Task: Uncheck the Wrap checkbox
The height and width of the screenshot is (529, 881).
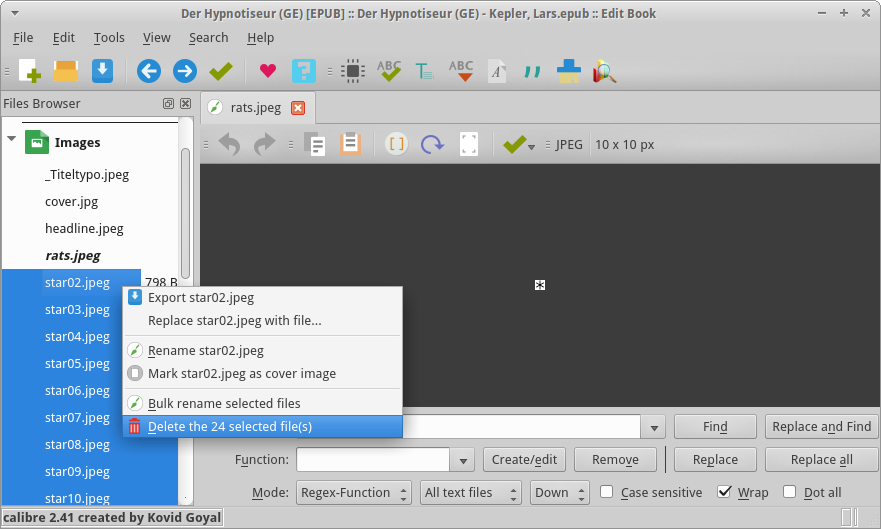Action: pos(724,492)
